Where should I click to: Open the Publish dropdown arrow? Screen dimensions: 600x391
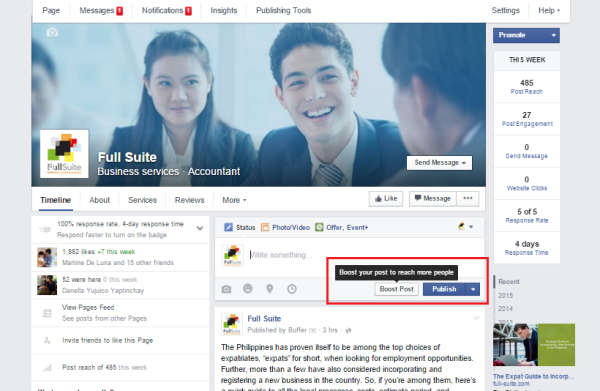(473, 289)
